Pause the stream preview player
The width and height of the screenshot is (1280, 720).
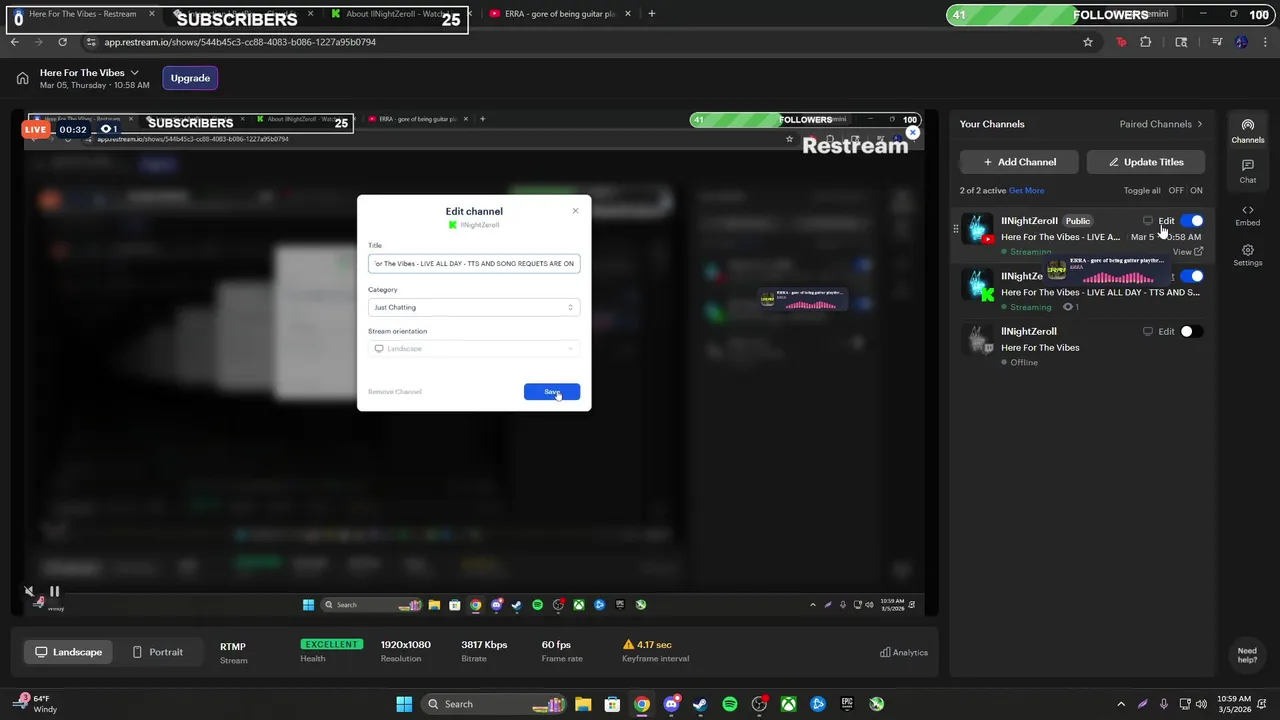coord(54,591)
